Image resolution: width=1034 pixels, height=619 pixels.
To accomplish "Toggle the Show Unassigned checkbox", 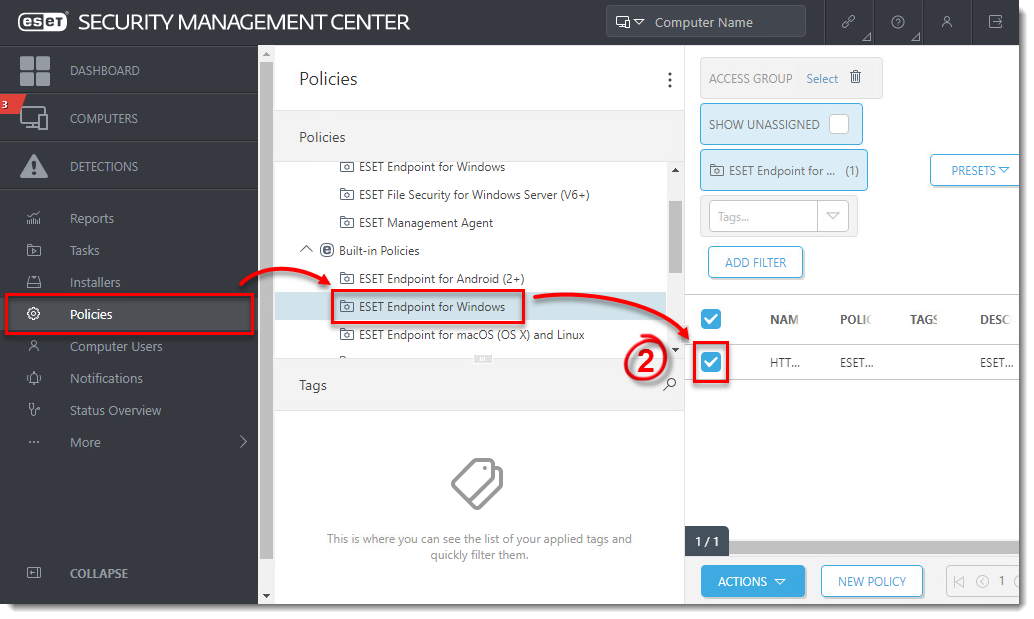I will coord(839,124).
